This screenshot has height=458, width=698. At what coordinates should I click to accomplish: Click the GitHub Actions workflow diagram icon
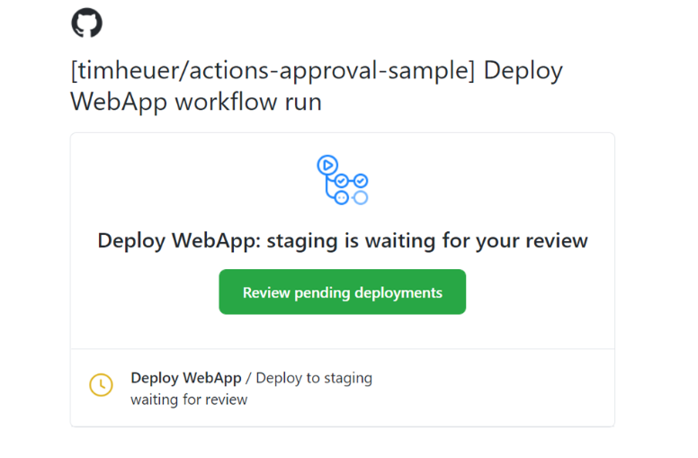342,180
